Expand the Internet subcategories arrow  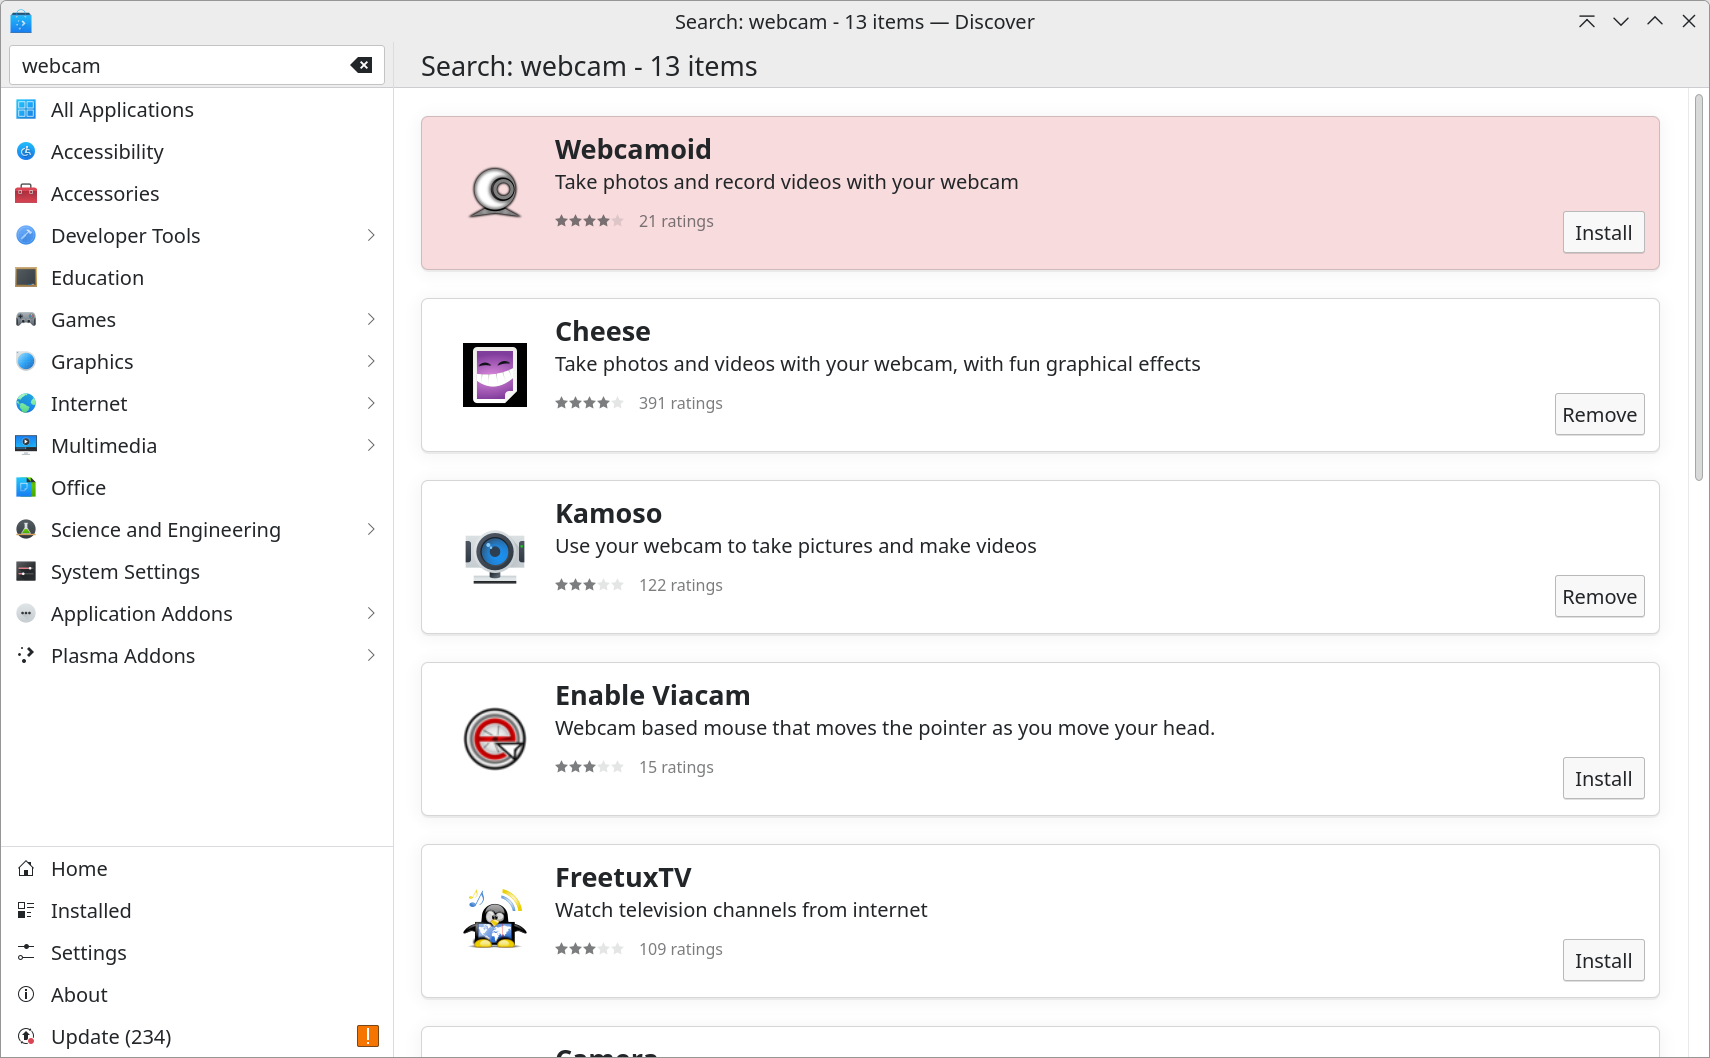click(371, 403)
